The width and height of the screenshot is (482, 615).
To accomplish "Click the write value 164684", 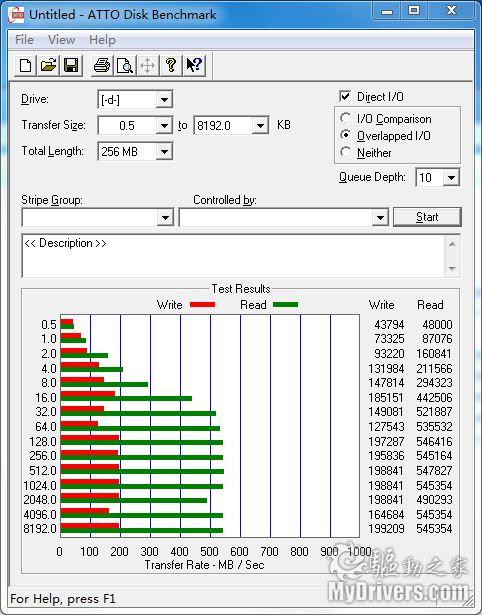I will tap(386, 514).
